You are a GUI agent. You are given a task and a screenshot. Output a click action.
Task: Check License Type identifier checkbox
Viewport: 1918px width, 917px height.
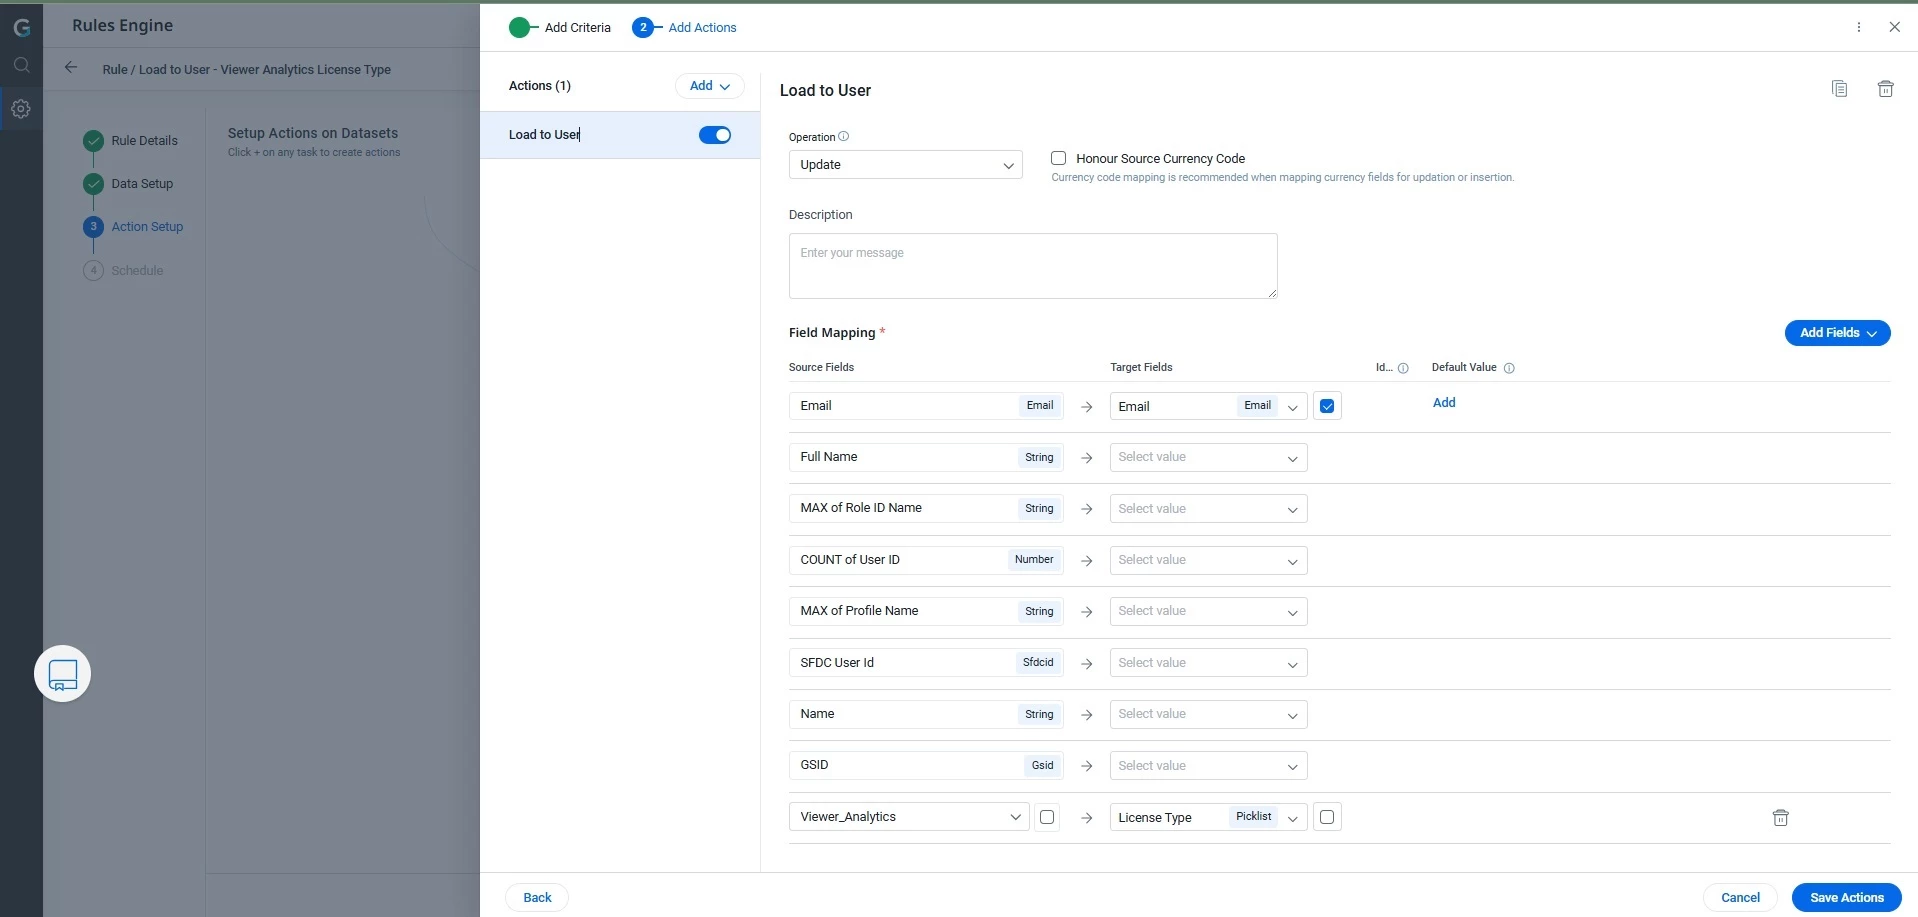[1327, 817]
